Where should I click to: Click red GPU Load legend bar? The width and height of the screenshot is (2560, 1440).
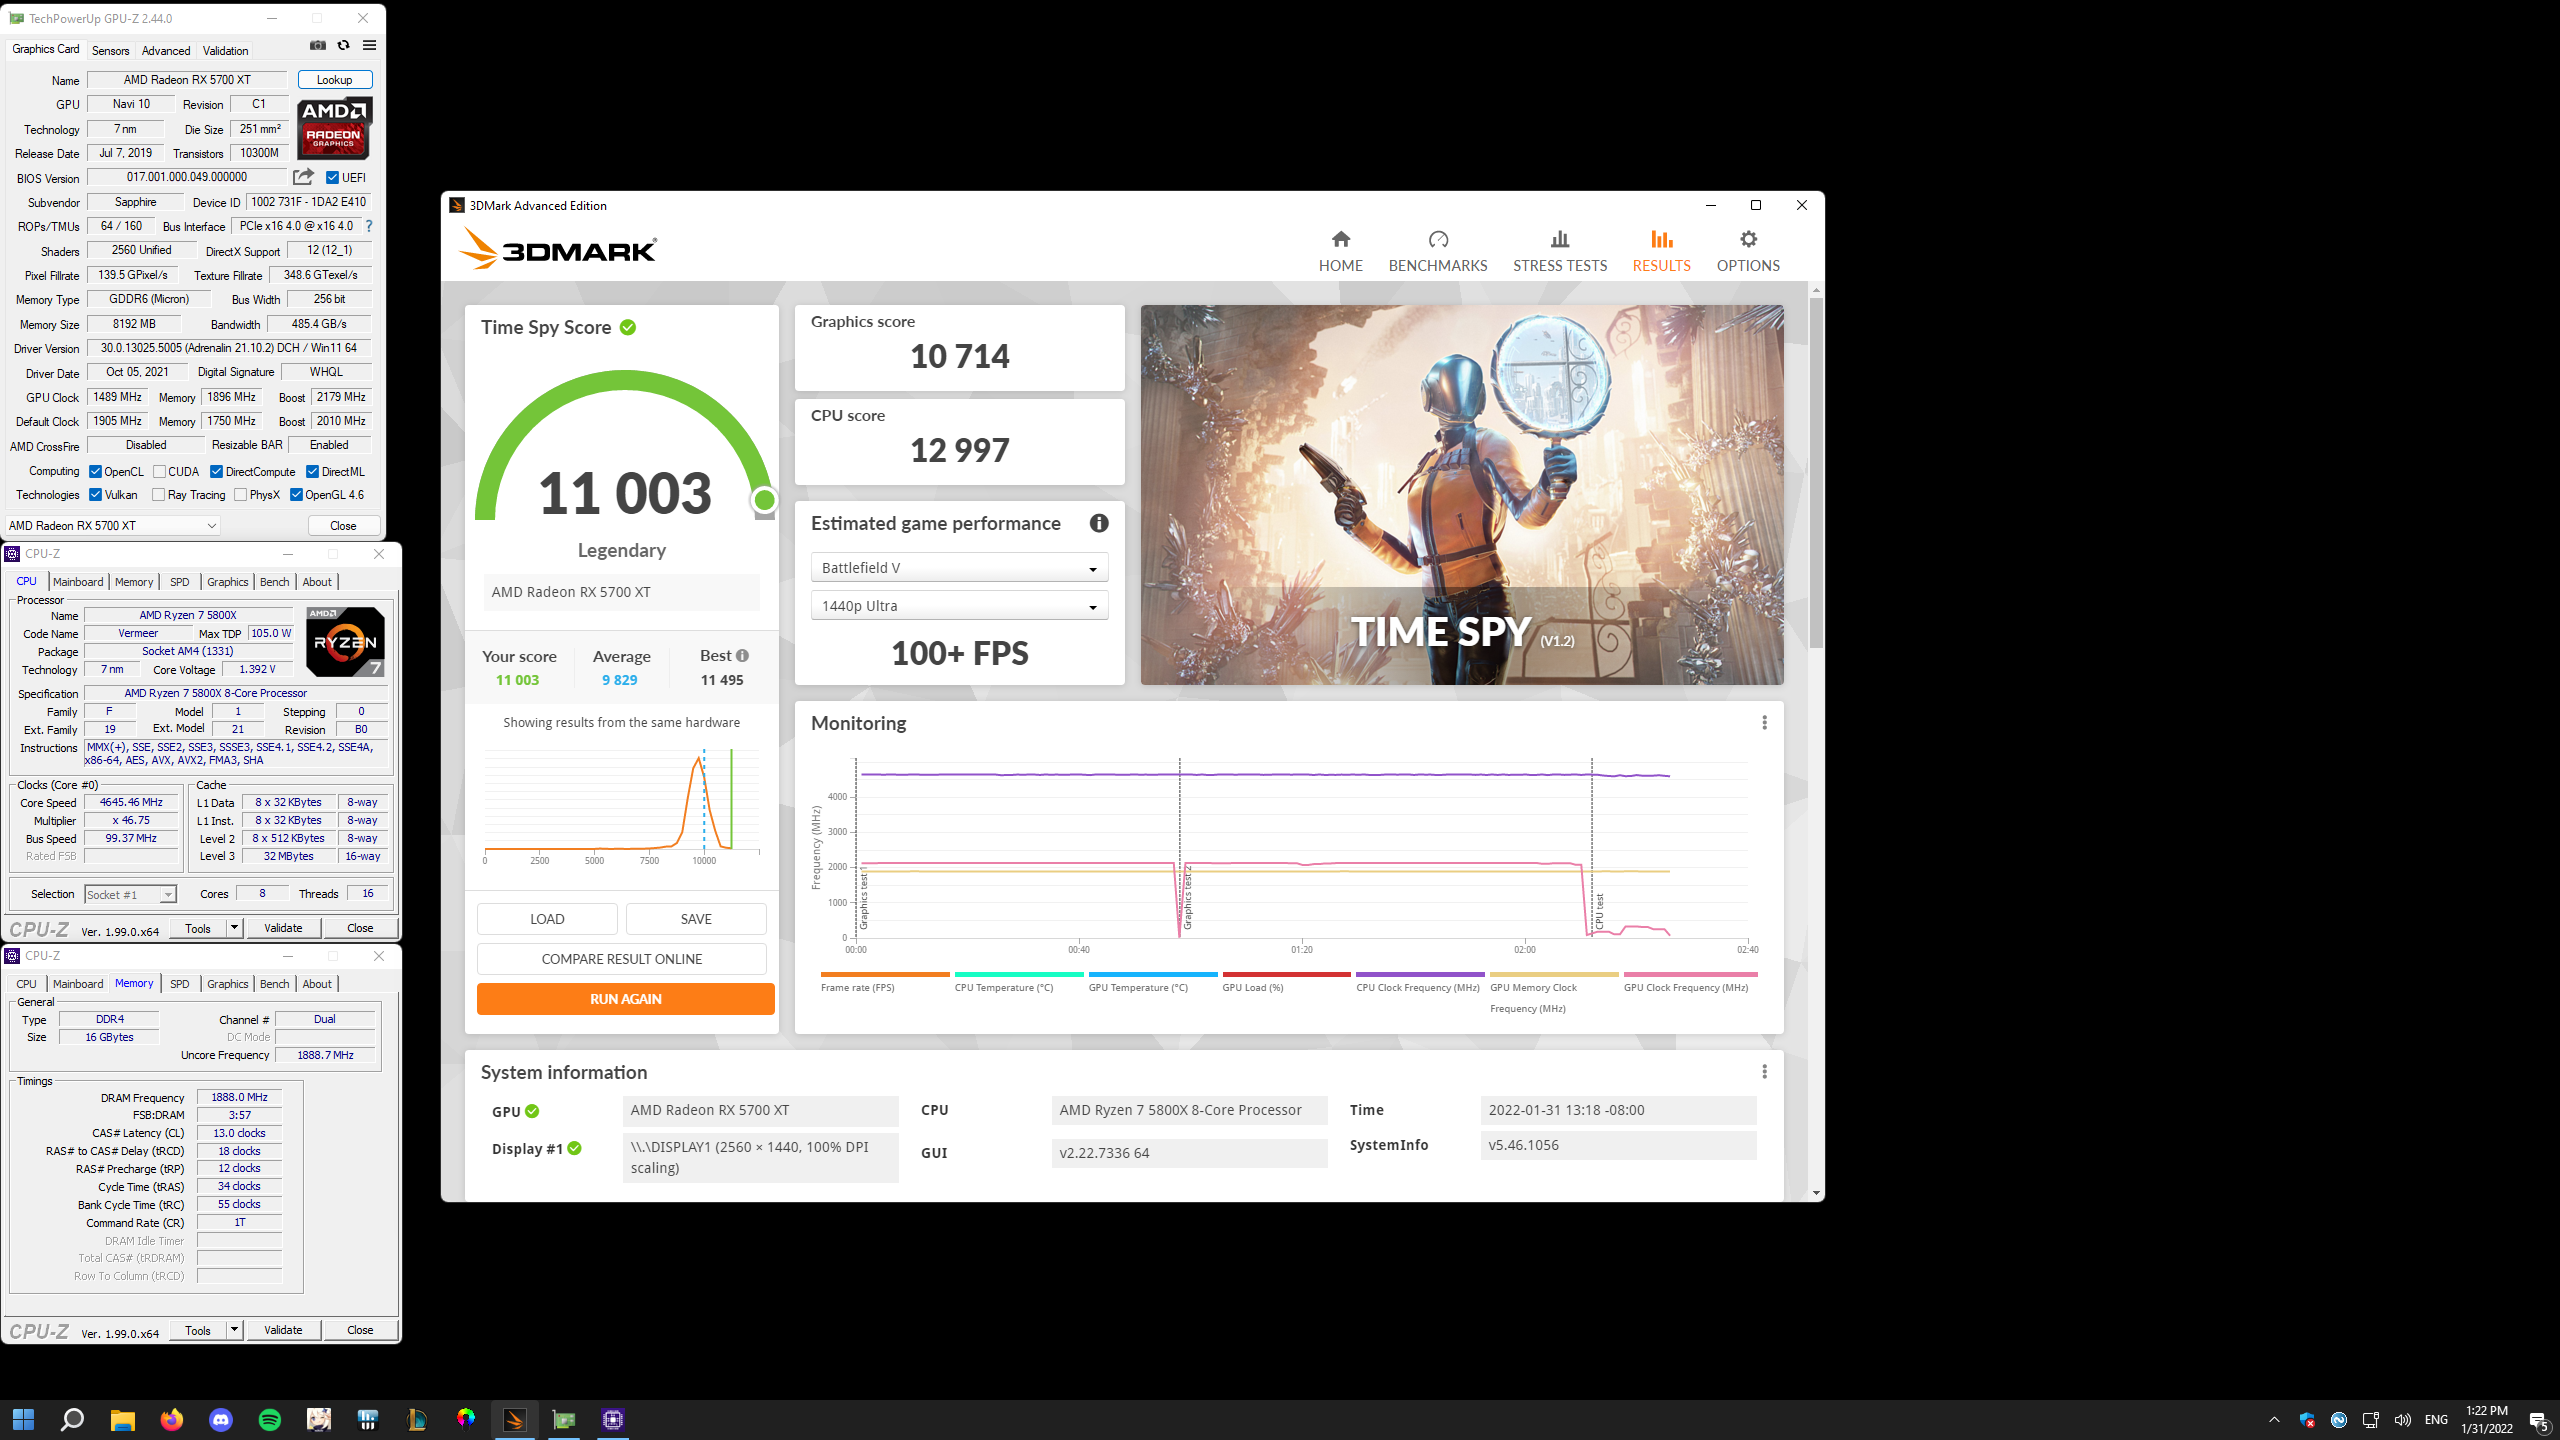coord(1286,974)
